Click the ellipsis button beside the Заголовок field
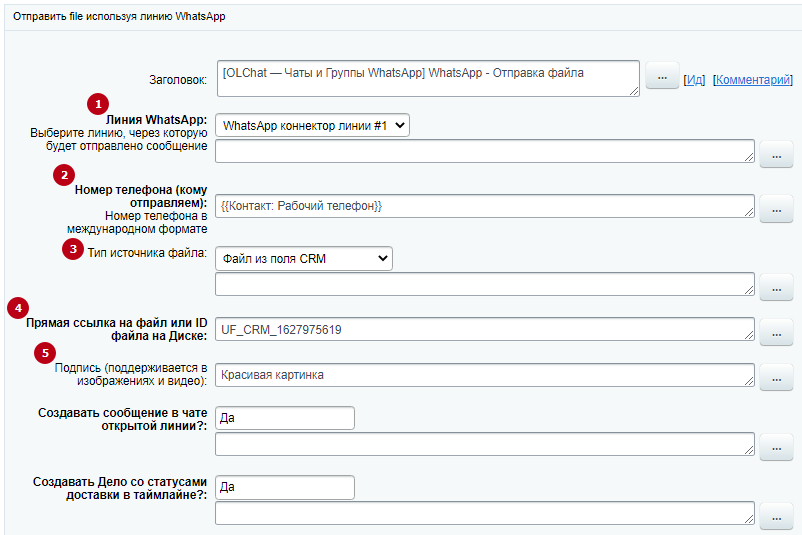 pos(662,76)
